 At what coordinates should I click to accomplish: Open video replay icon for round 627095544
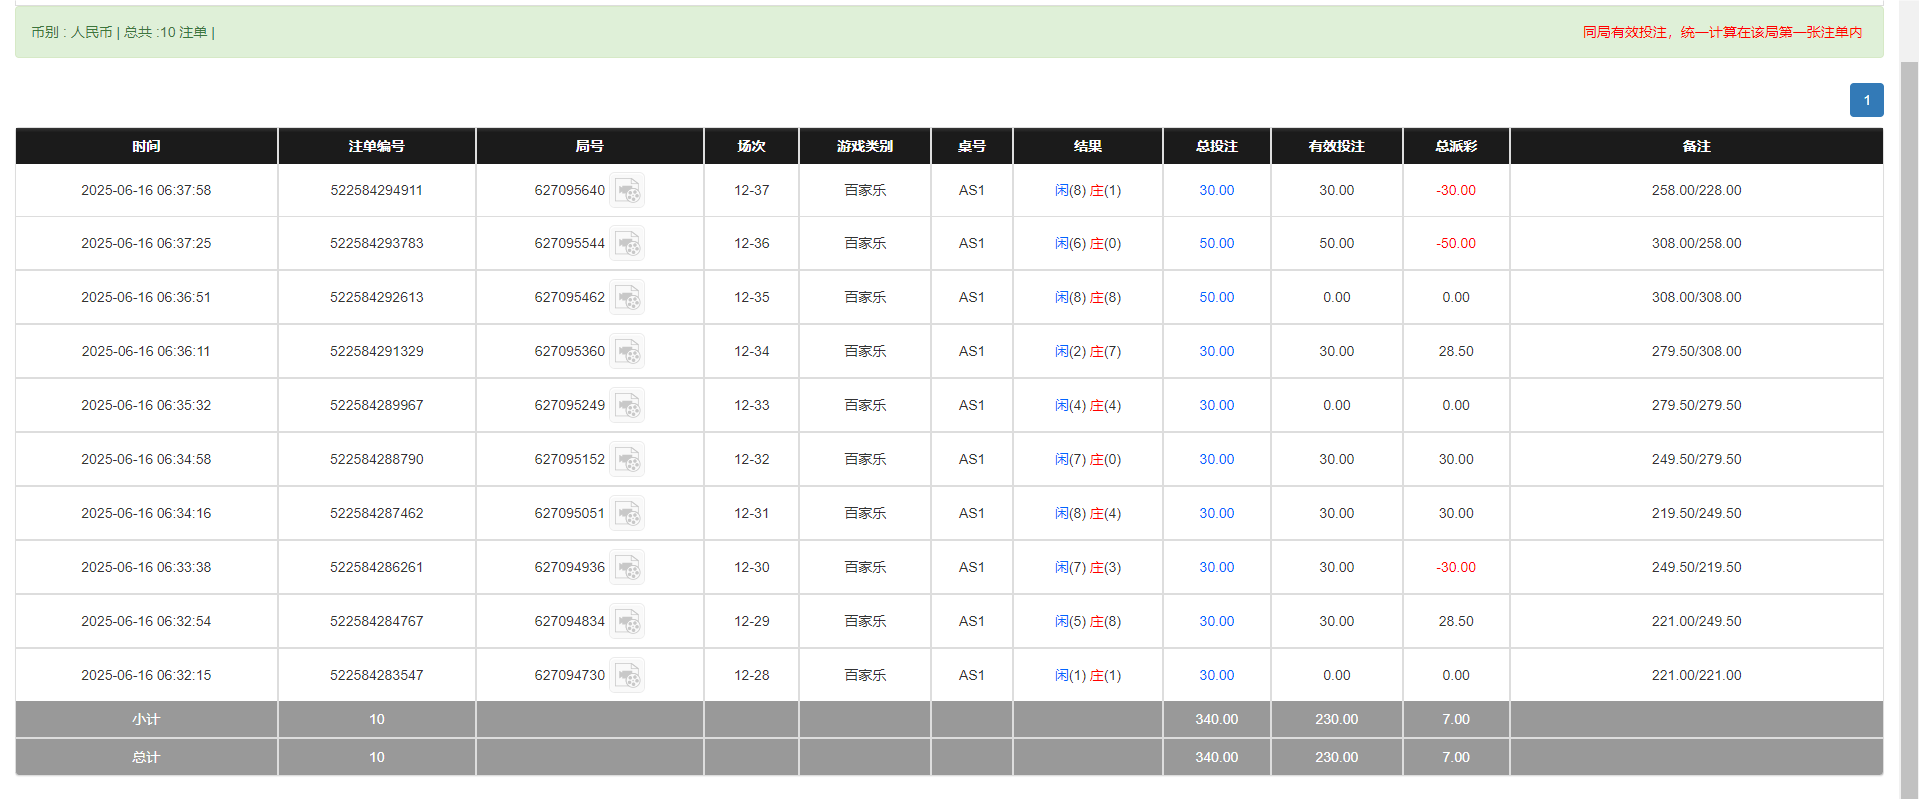pyautogui.click(x=627, y=244)
